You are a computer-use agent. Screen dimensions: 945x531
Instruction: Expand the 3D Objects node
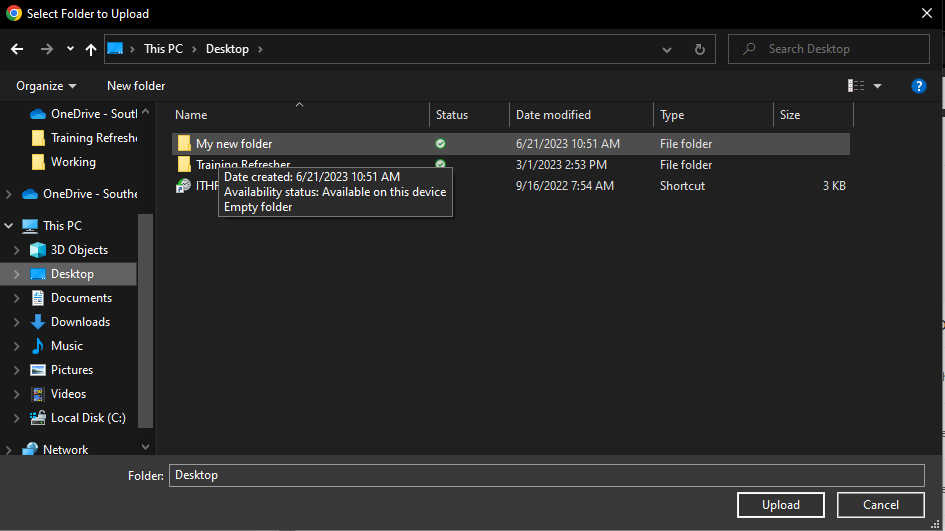click(17, 250)
